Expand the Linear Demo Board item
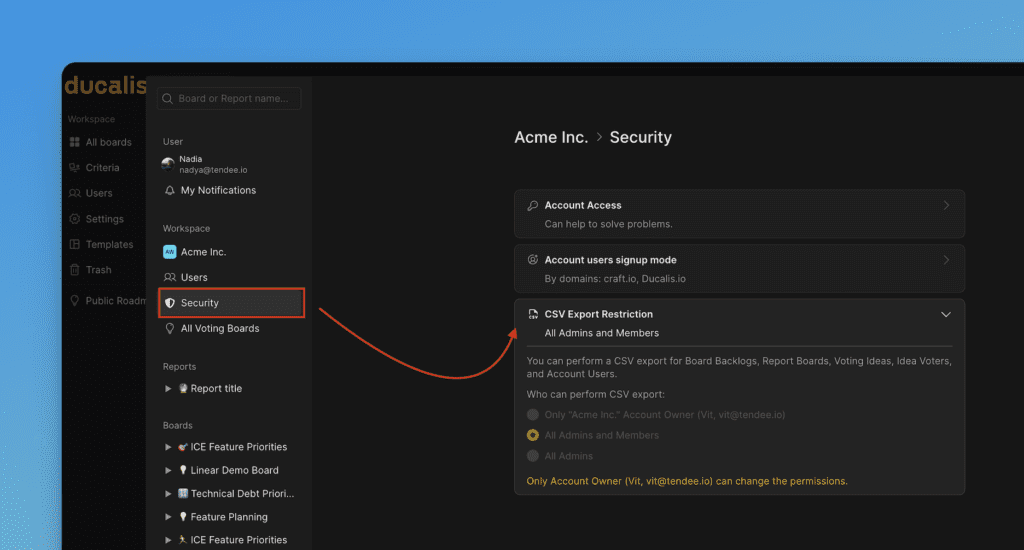Viewport: 1024px width, 550px height. point(168,470)
